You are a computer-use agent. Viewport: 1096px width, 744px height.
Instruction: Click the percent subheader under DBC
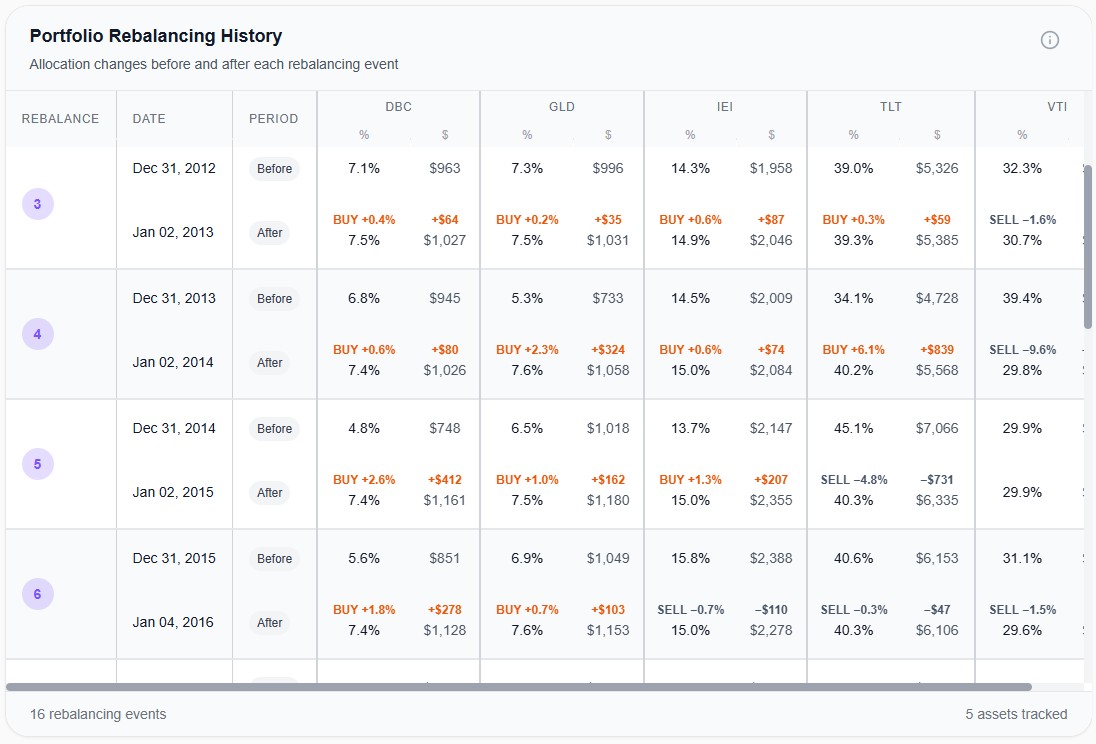(364, 133)
